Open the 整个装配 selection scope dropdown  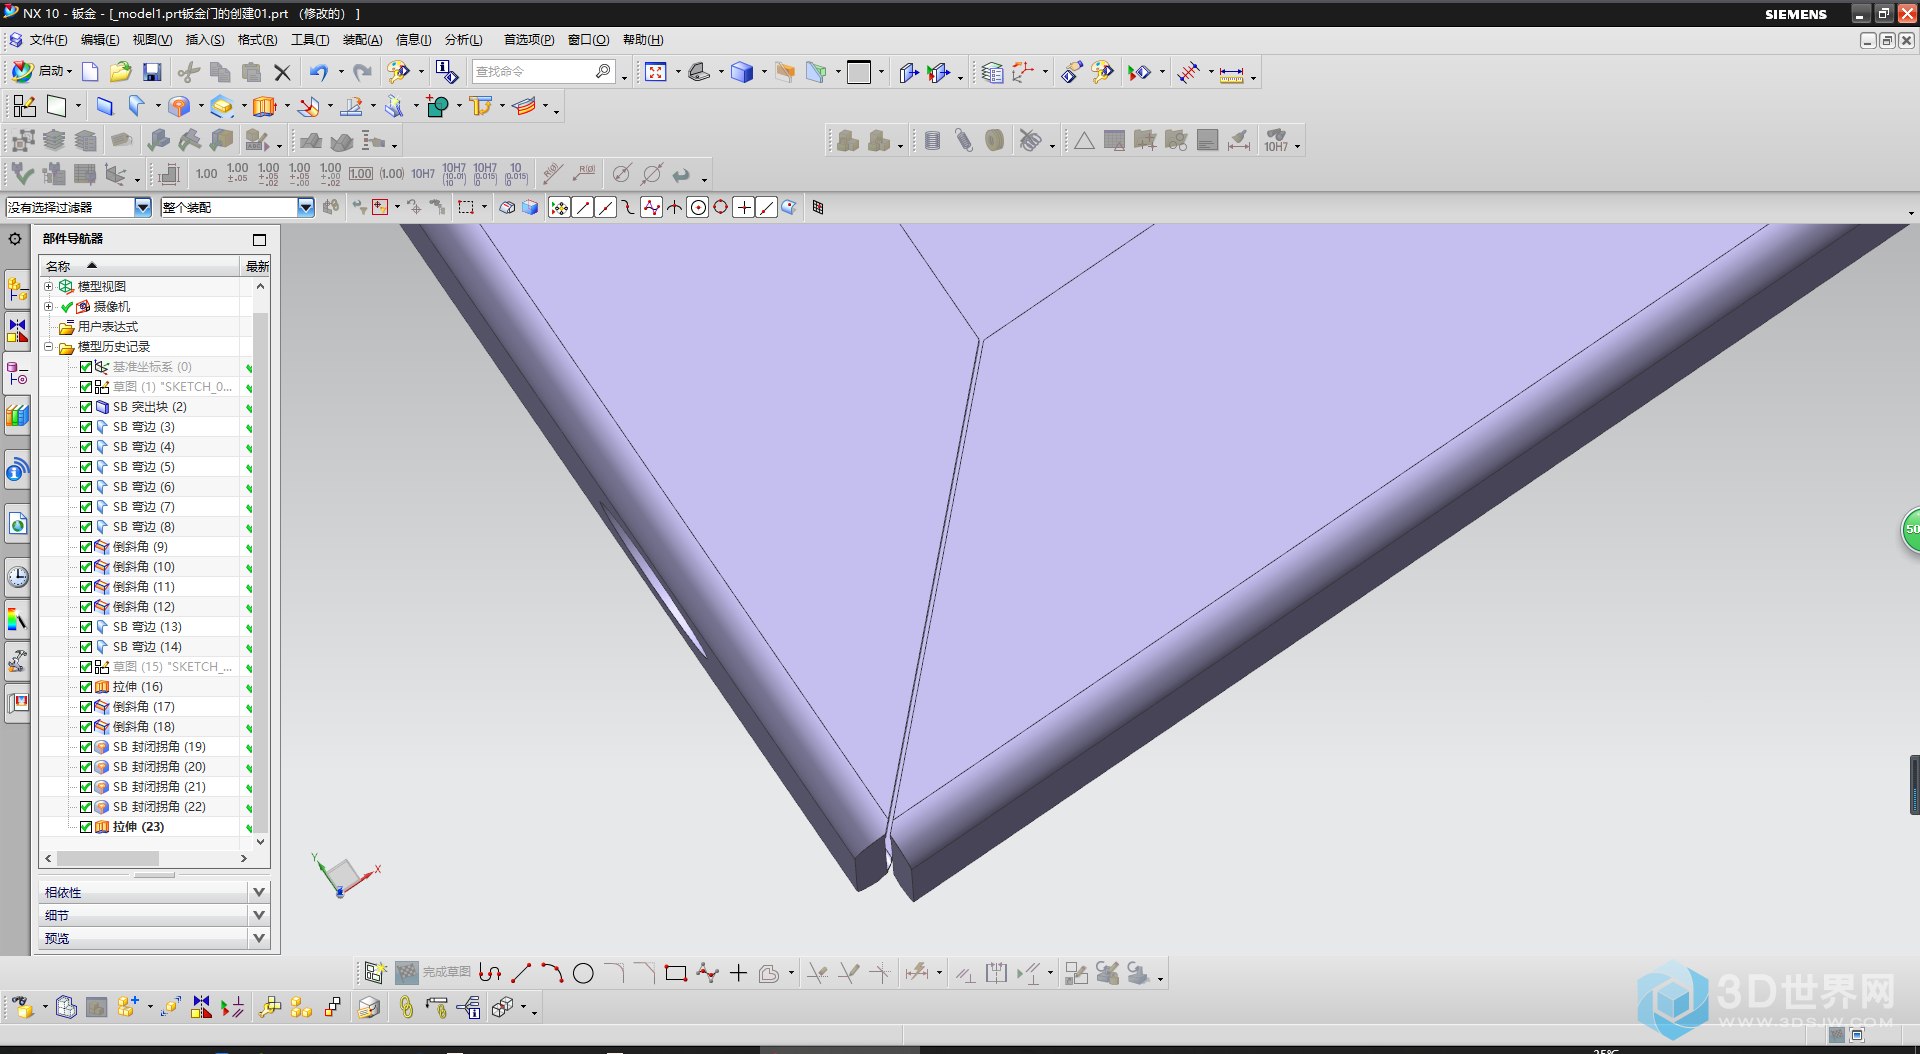click(306, 207)
